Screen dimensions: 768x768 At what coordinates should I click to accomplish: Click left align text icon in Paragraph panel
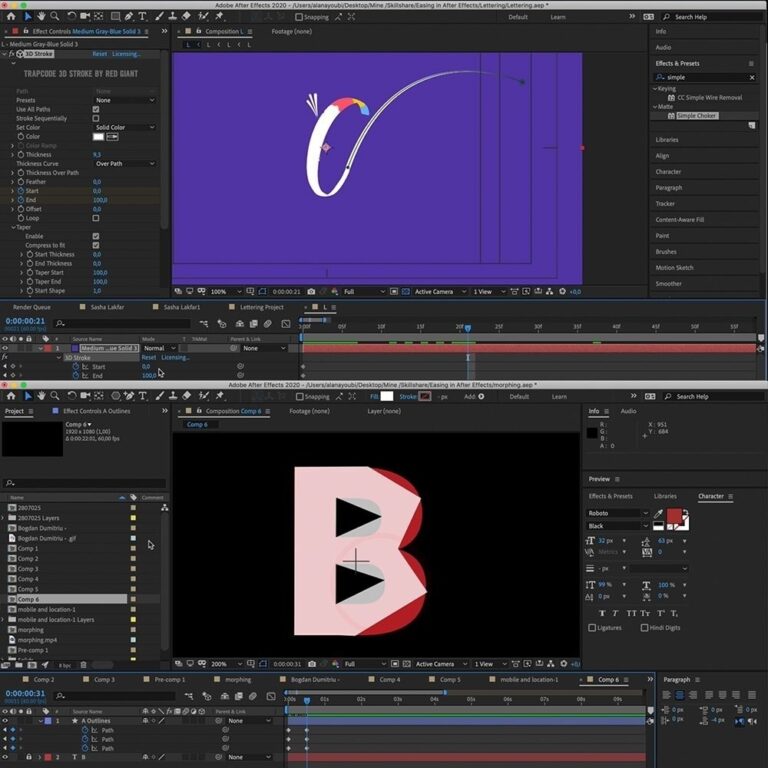[x=666, y=695]
